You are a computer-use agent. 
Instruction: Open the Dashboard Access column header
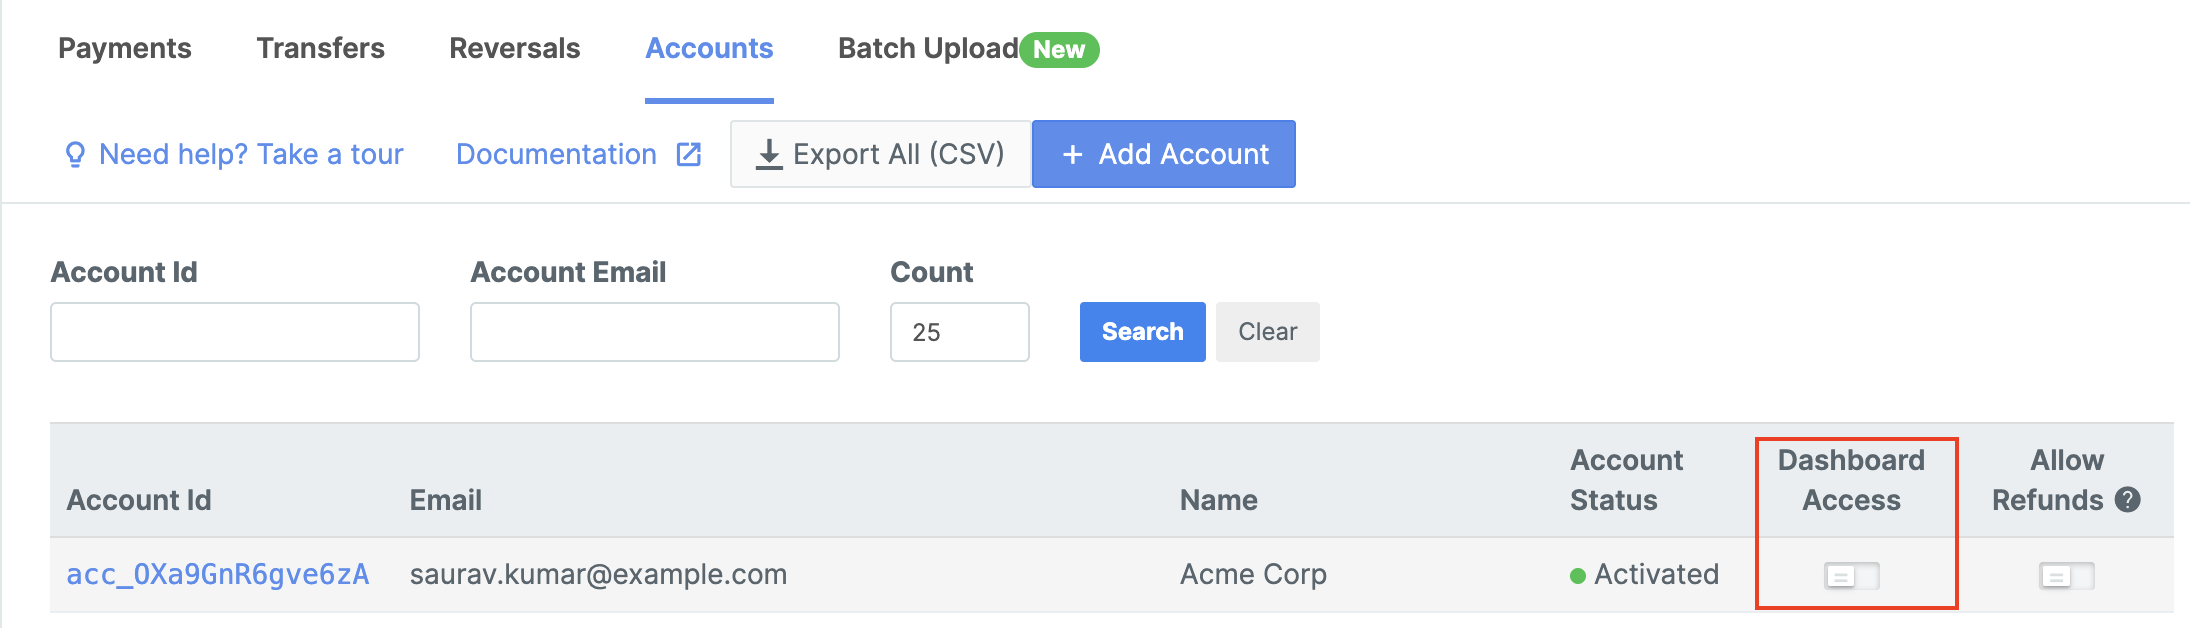[1852, 480]
